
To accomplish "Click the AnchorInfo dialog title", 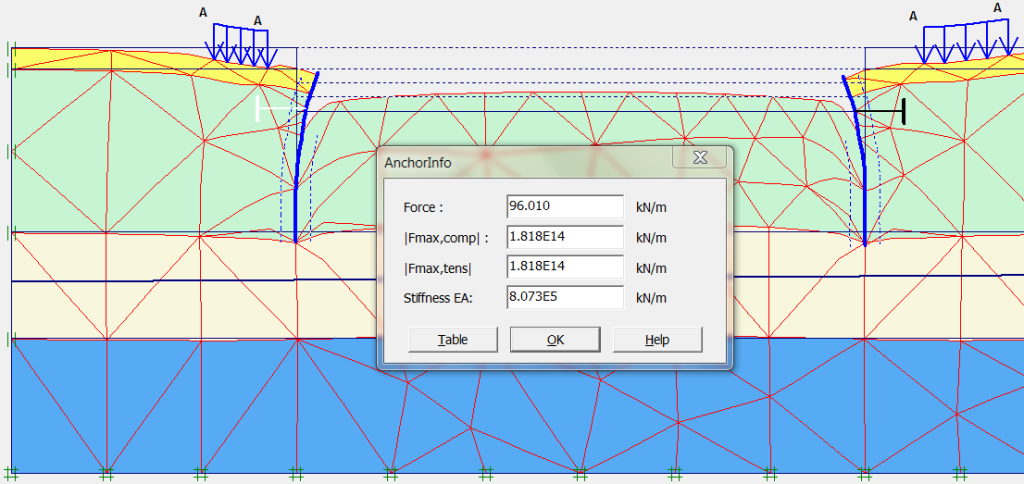I will pyautogui.click(x=417, y=163).
